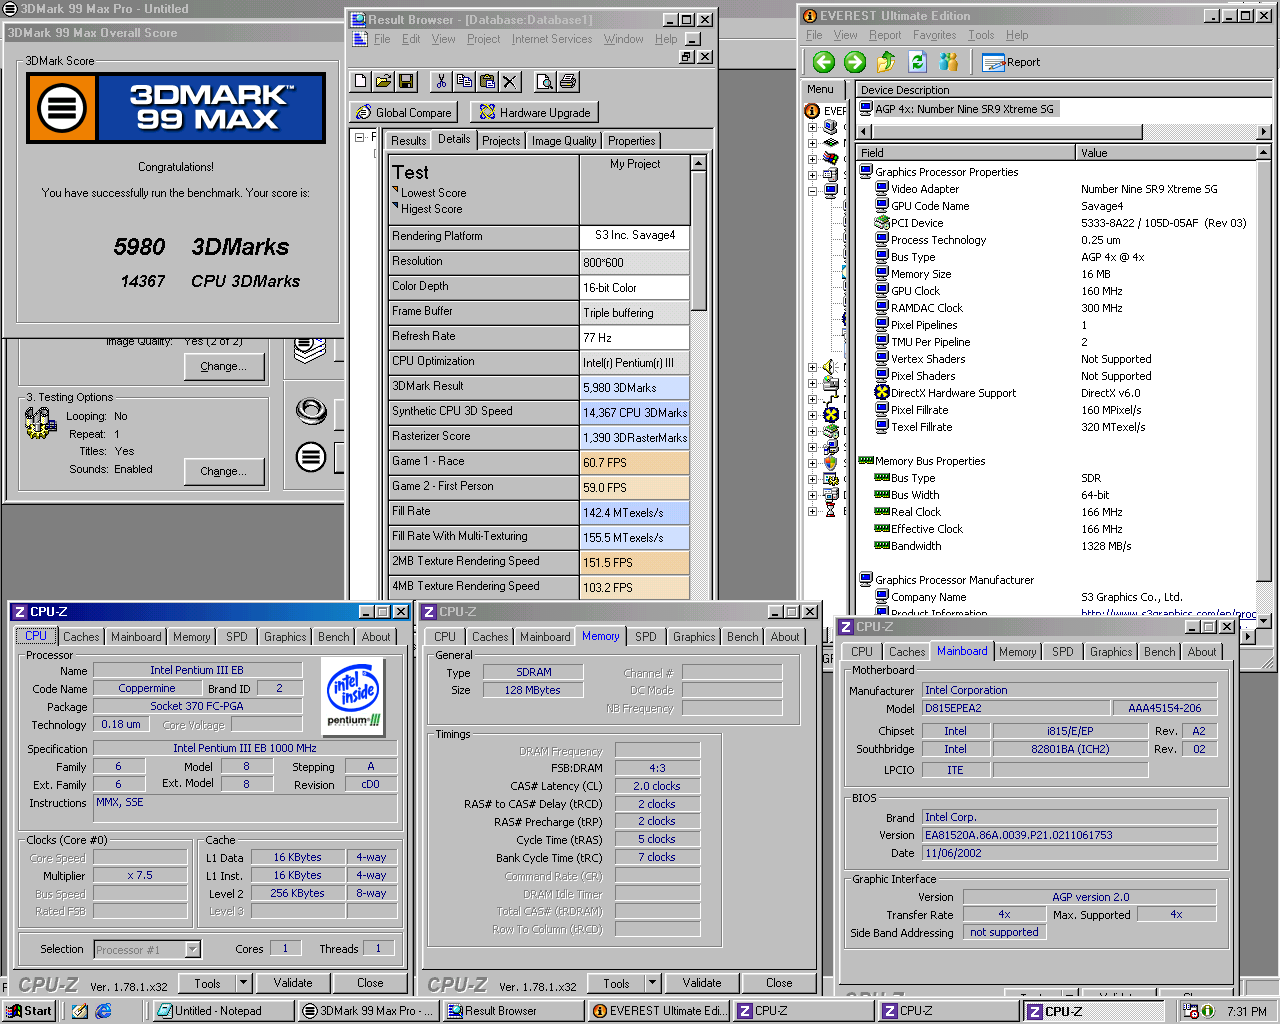This screenshot has height=1024, width=1280.
Task: Collapse the Project tree node in Result Browser
Action: 360,138
